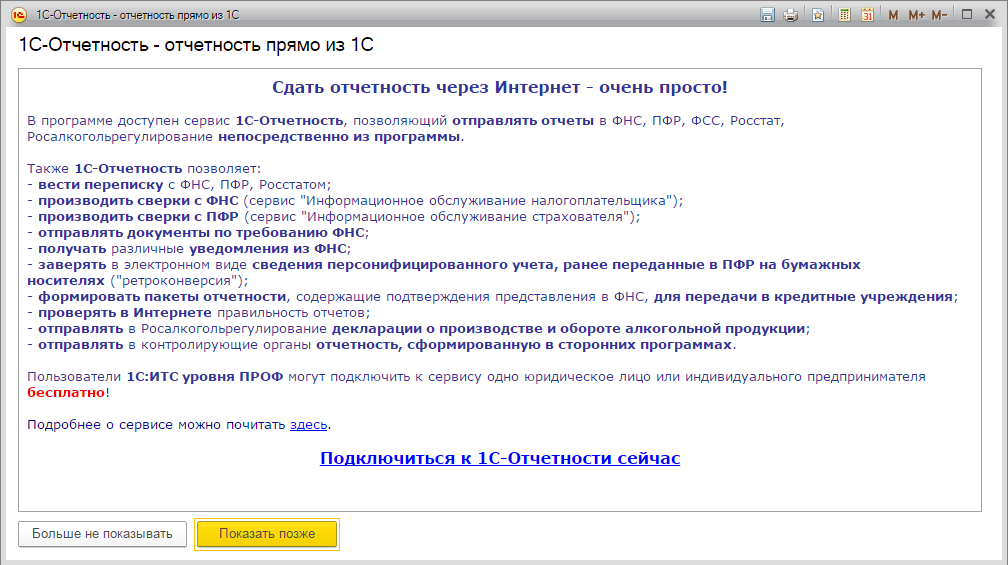Screen dimensions: 1008x565
Task: Click the 'Показать позже' button
Action: click(x=267, y=534)
